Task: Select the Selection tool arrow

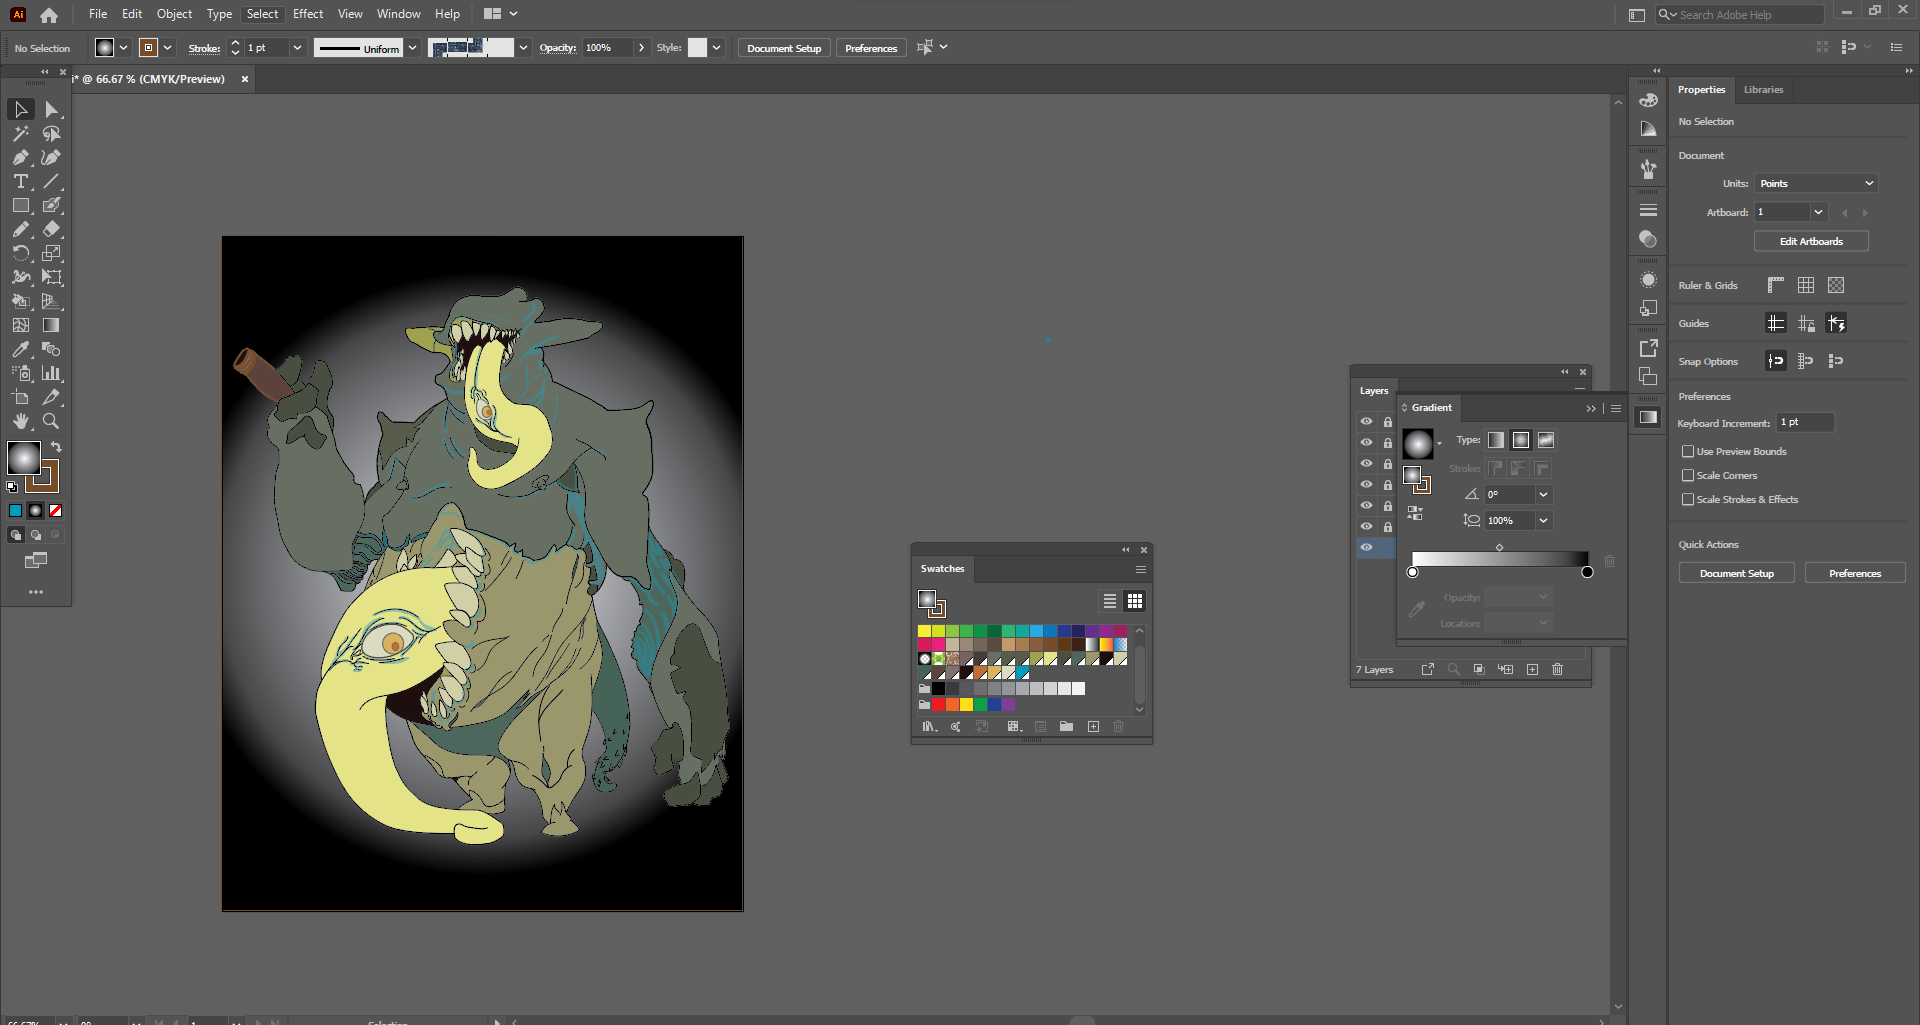Action: coord(21,109)
